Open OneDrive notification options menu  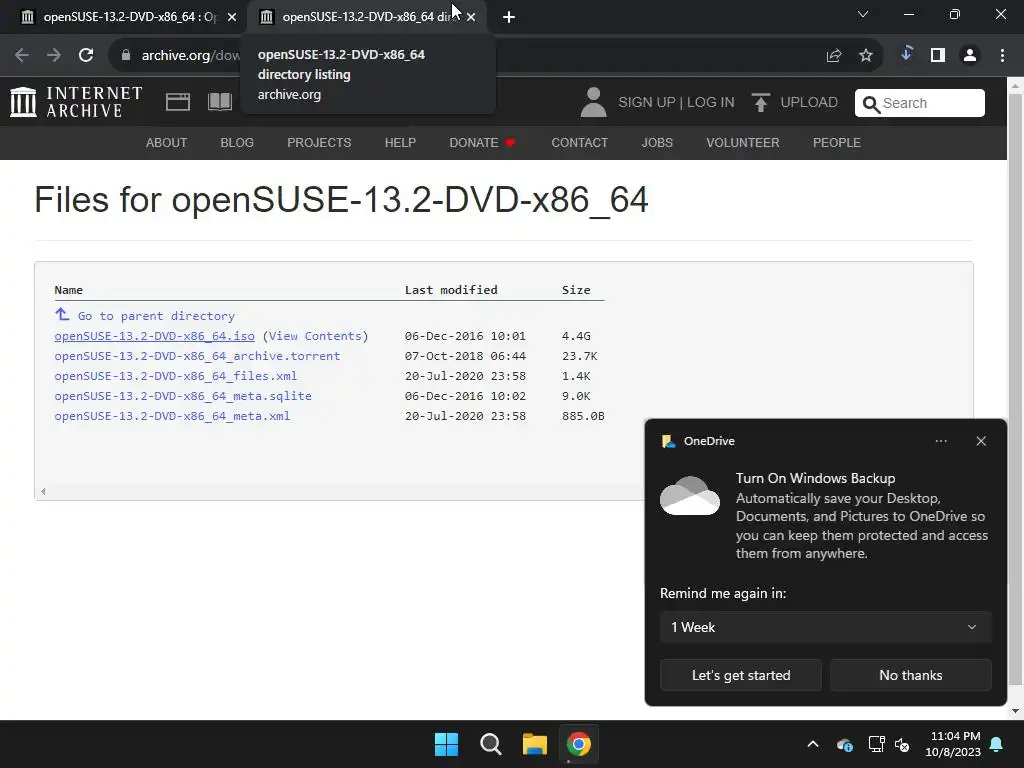(941, 441)
